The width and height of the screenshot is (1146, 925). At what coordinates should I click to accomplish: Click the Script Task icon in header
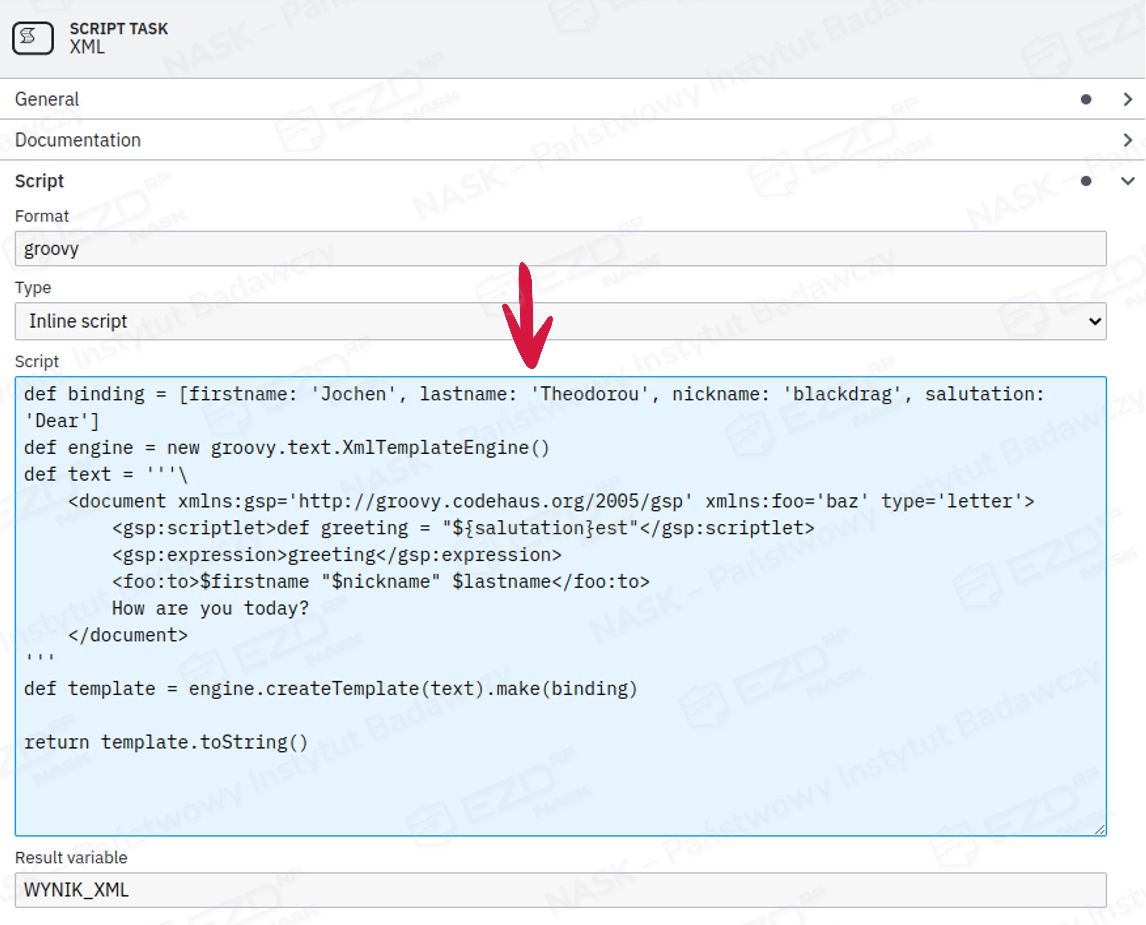point(33,38)
